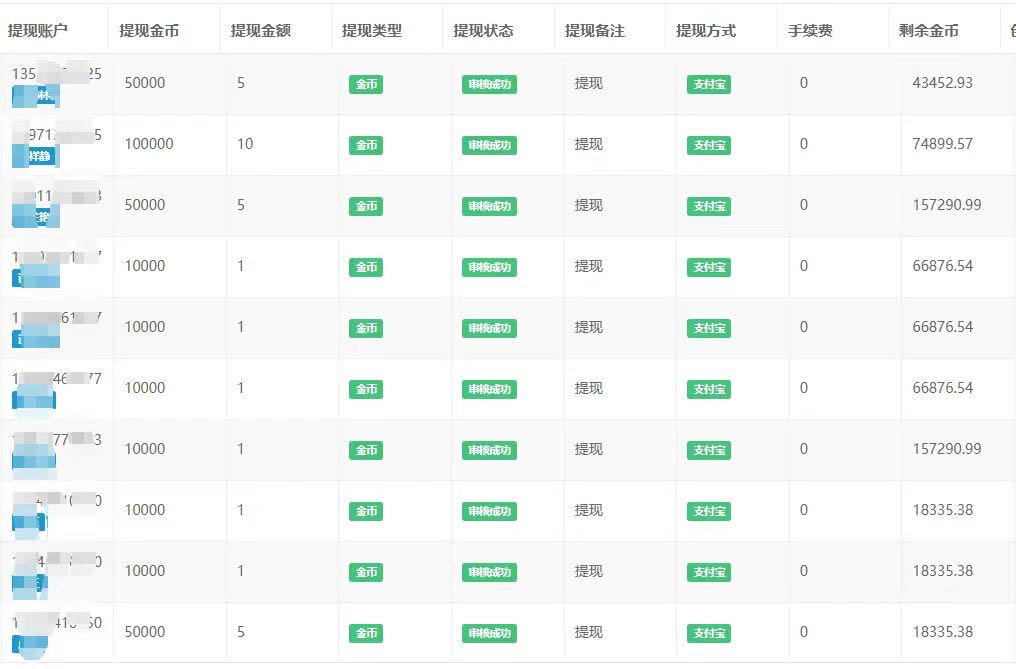Click the 手续费 column header
Screen dimensions: 1016x669
click(x=810, y=30)
